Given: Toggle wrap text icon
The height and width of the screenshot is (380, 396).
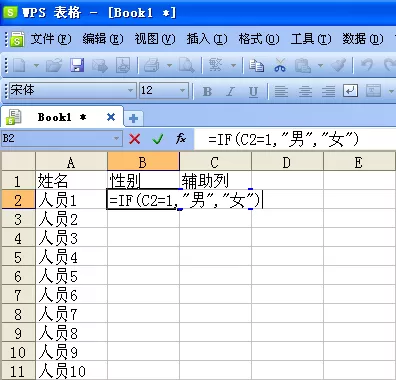Looking at the screenshot, I should pyautogui.click(x=350, y=91).
